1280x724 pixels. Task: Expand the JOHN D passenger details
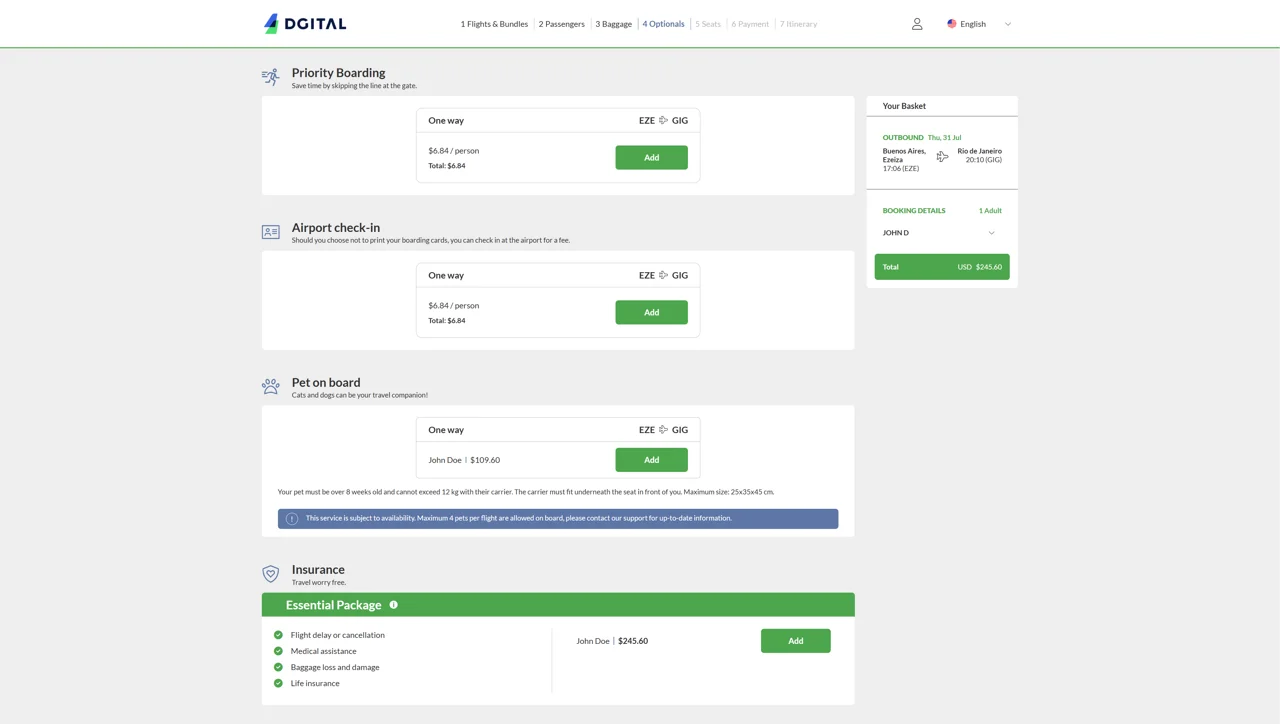(x=991, y=233)
